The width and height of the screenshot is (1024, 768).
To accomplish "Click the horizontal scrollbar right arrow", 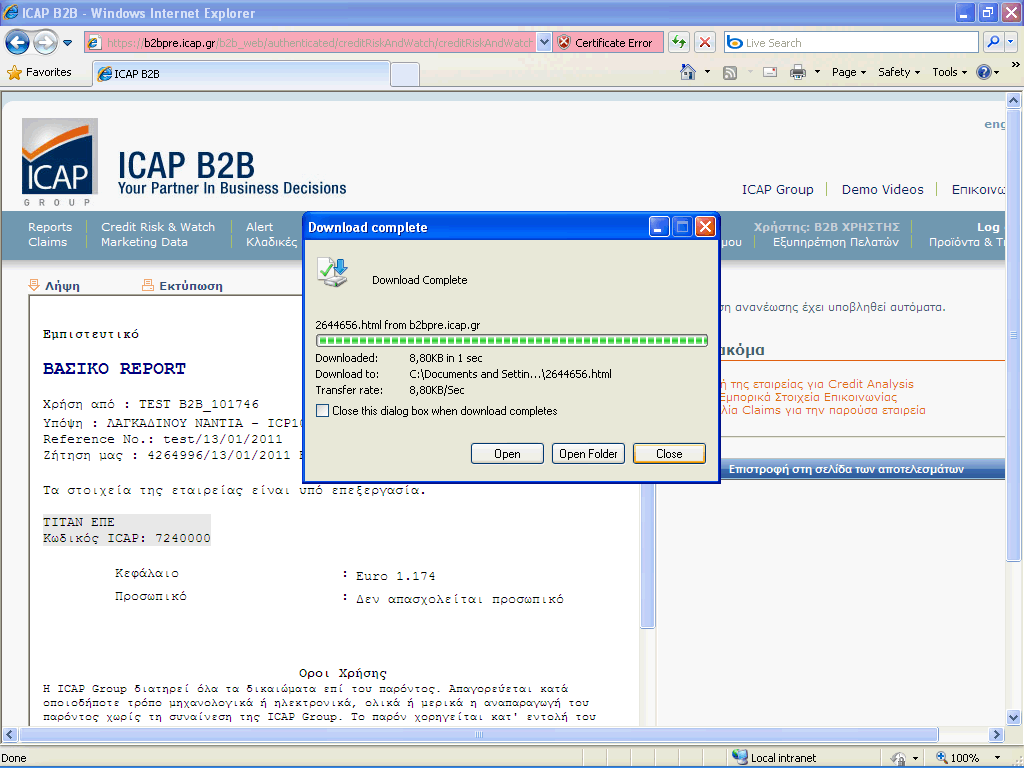I will 996,735.
